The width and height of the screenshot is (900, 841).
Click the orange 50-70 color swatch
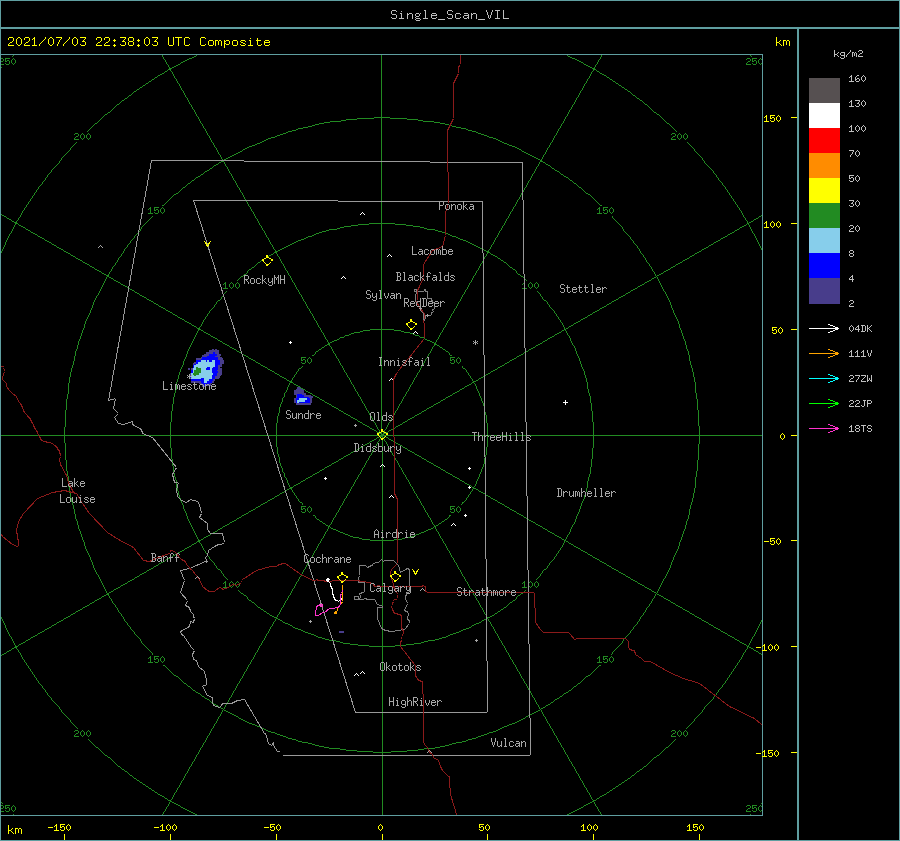coord(824,166)
